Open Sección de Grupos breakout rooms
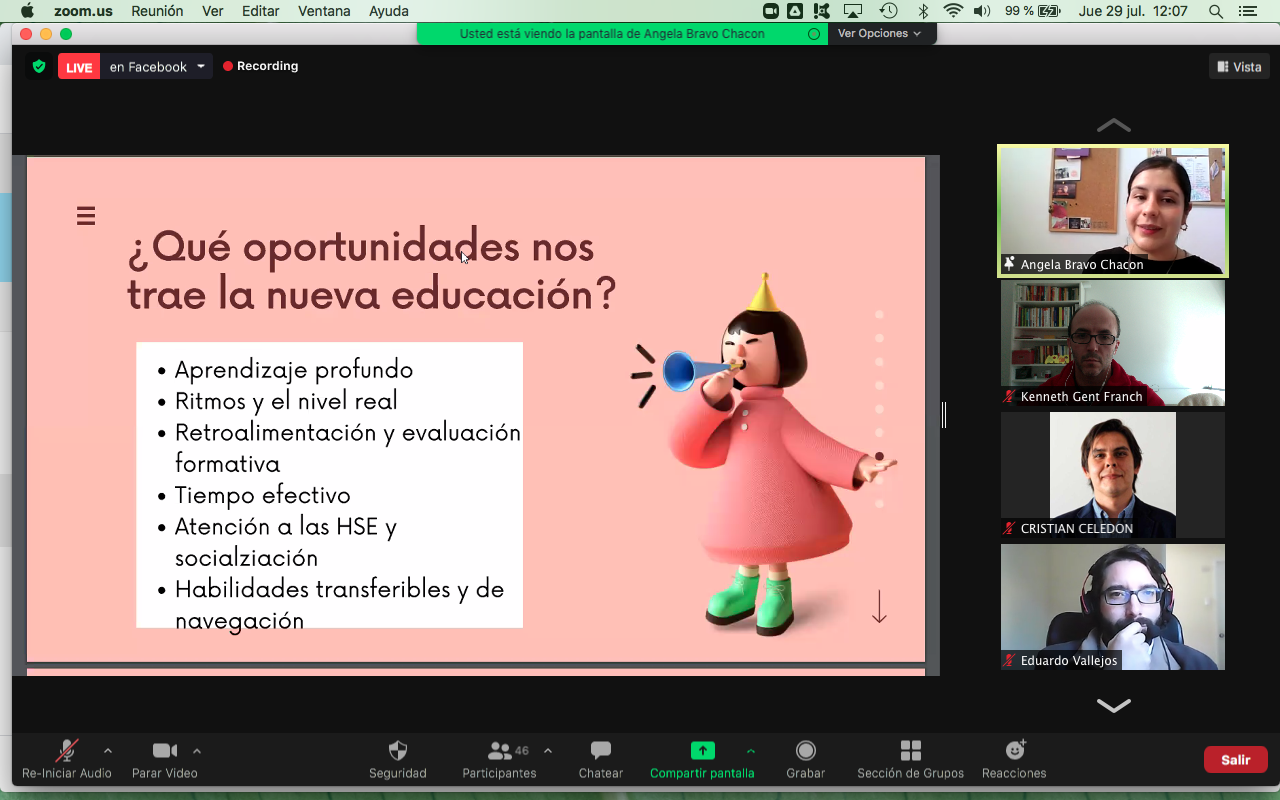 (x=910, y=751)
